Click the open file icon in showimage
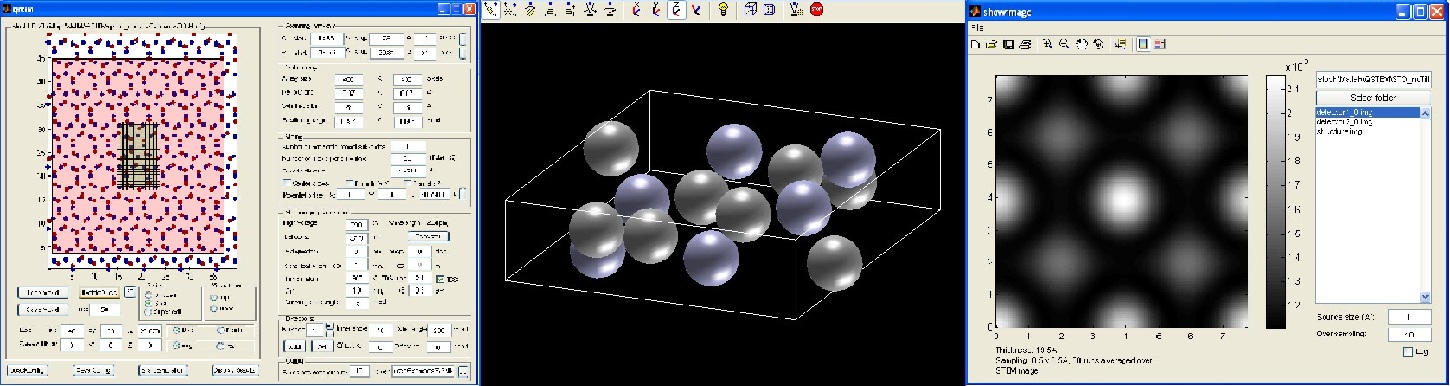1450x386 pixels. click(991, 44)
